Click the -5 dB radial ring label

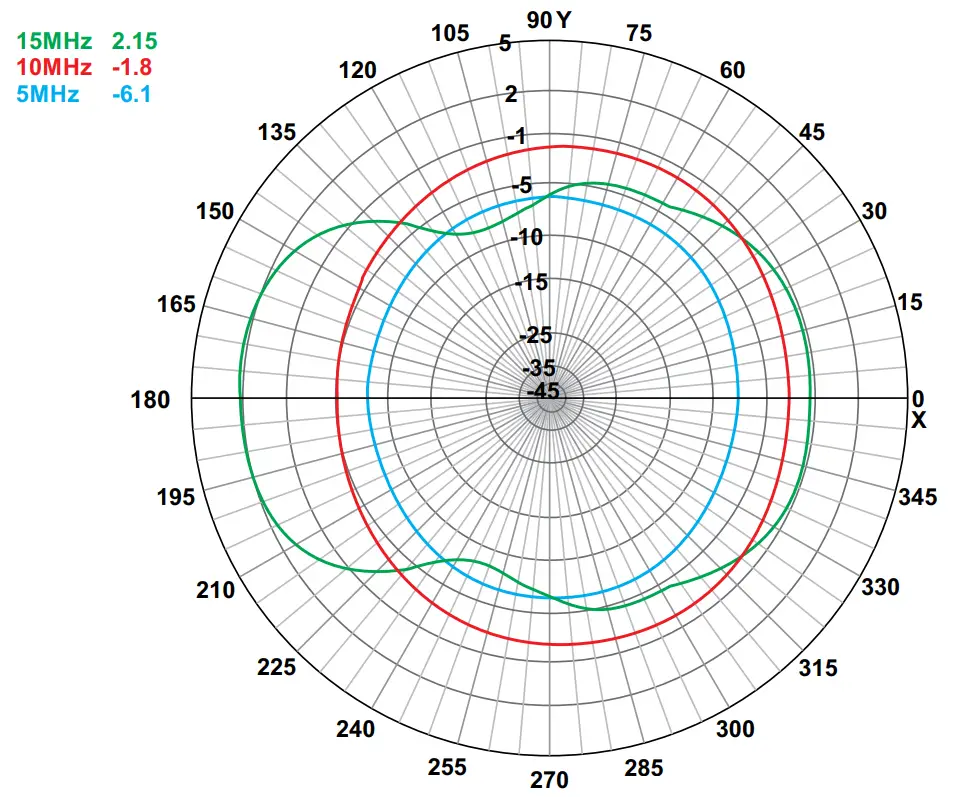523,185
